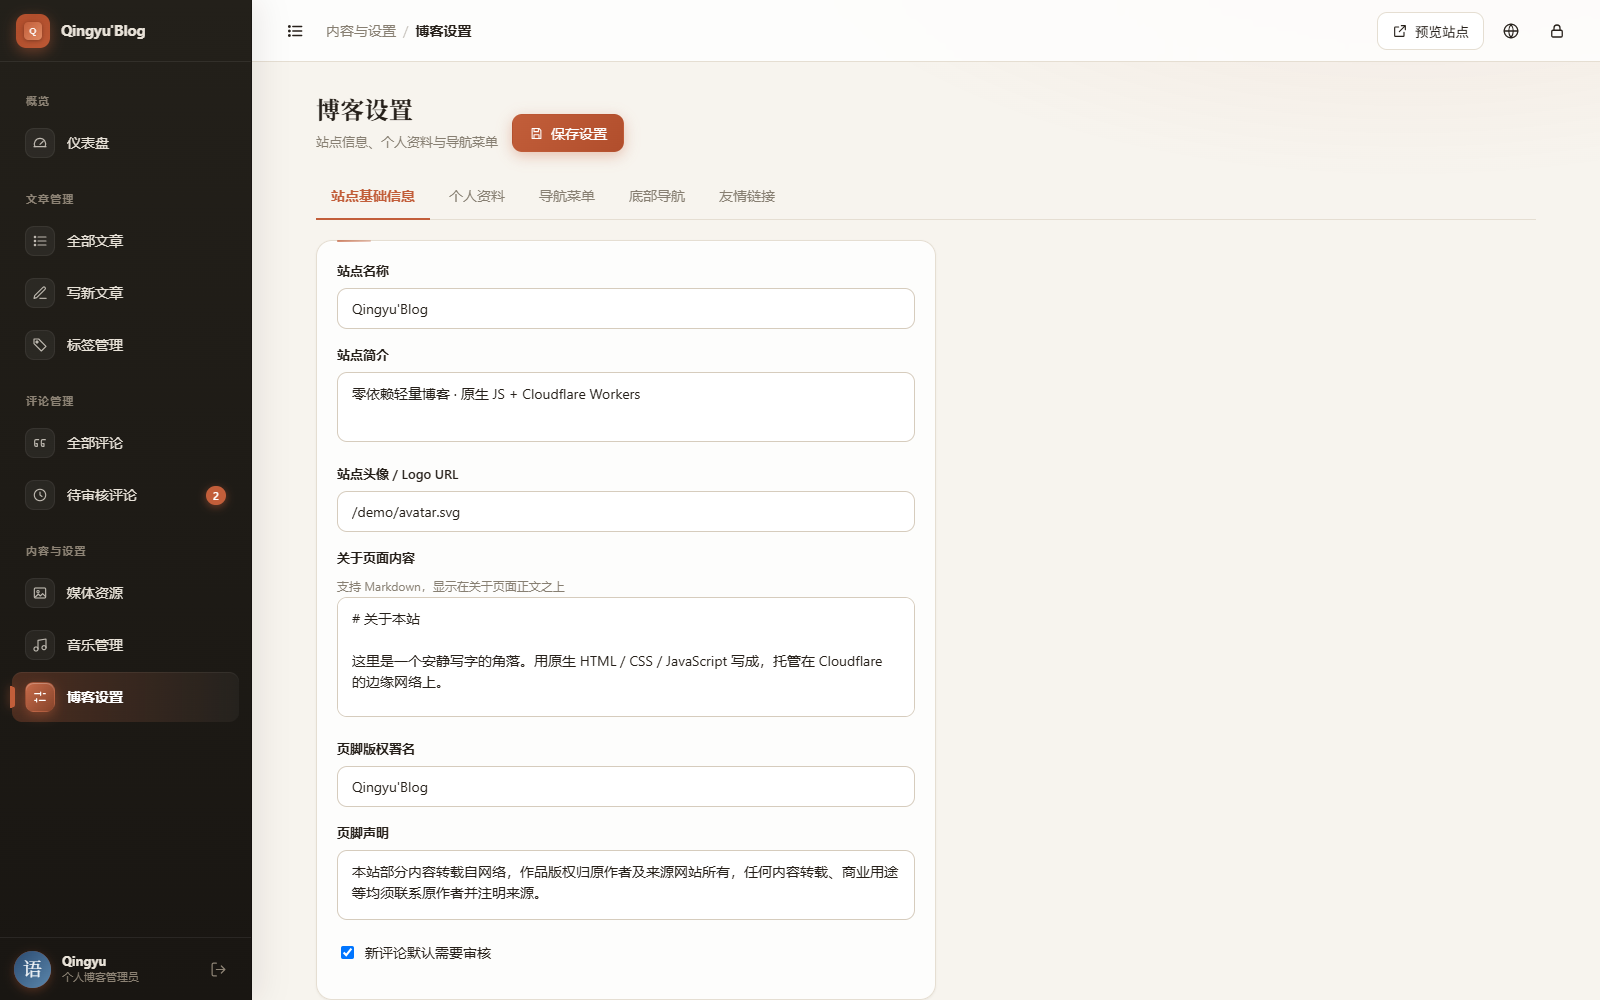Open the dashboard gauge icon for 仪表盘

[x=40, y=143]
